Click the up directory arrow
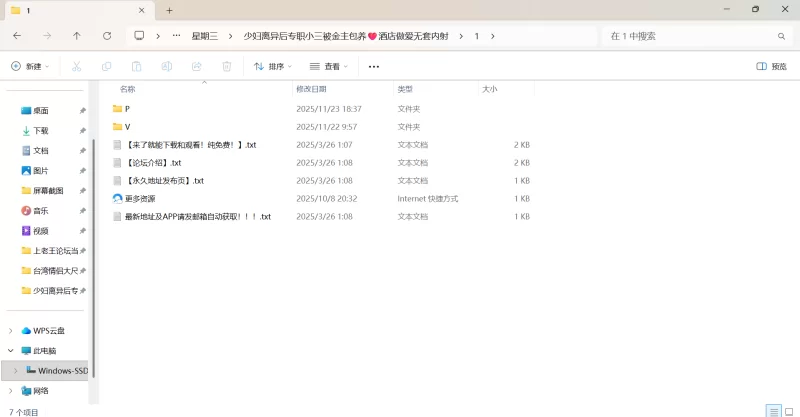The width and height of the screenshot is (800, 417). (77, 36)
